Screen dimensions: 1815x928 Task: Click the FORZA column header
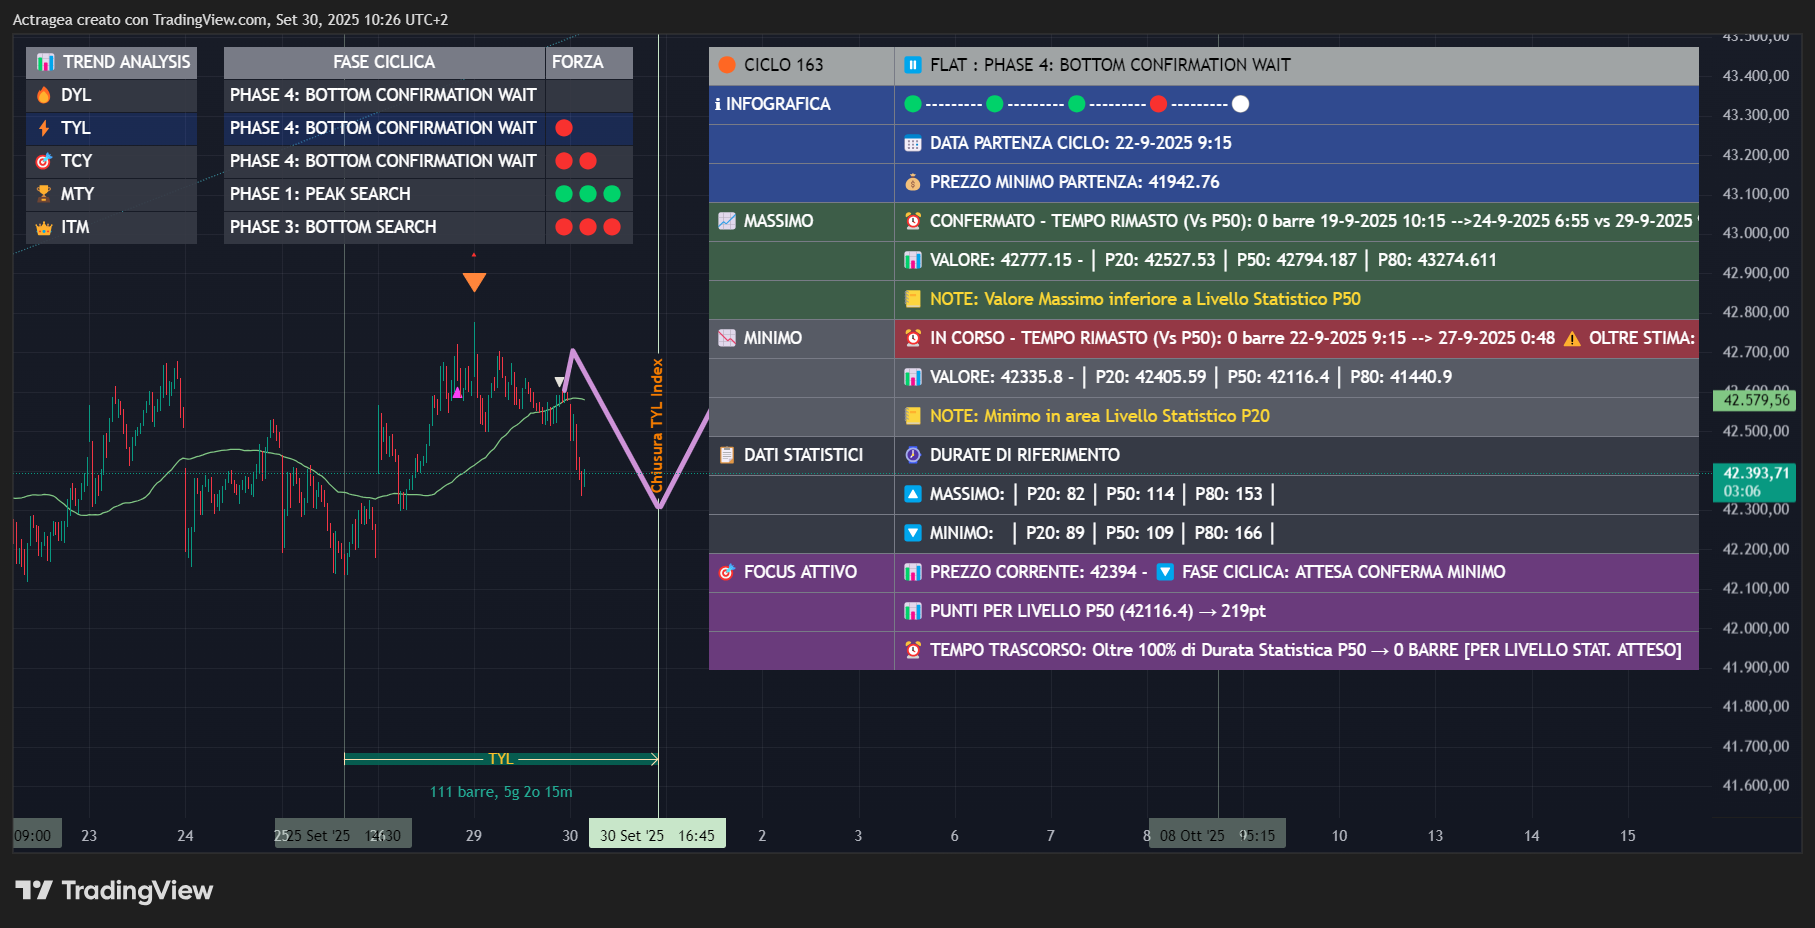coord(589,62)
